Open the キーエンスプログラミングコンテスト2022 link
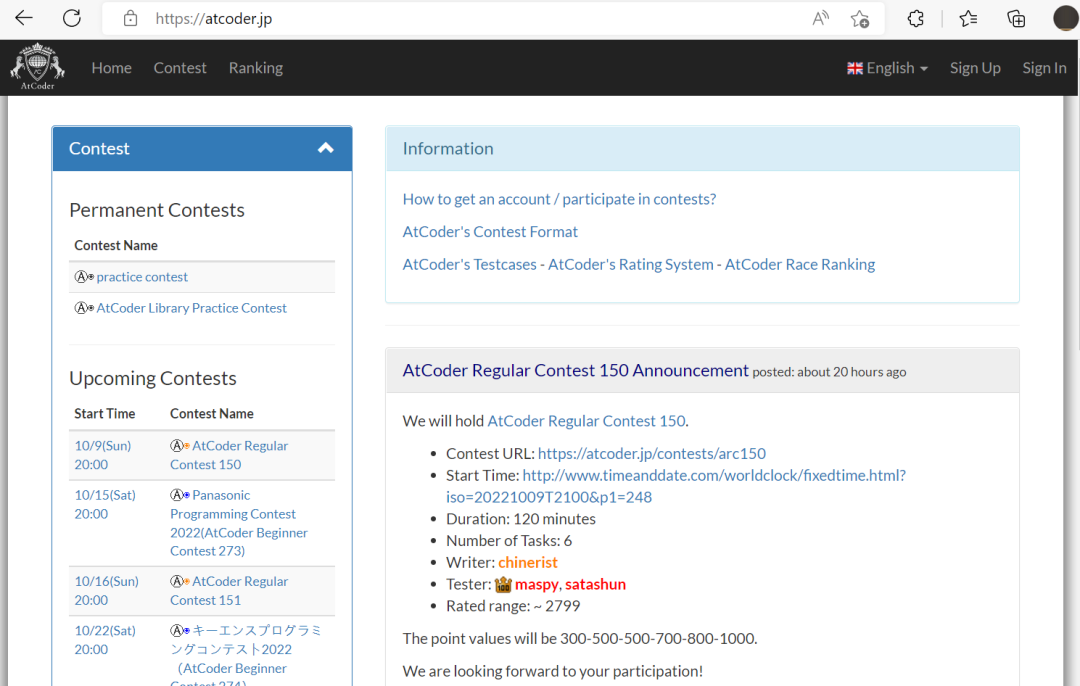The height and width of the screenshot is (686, 1080). coord(246,654)
